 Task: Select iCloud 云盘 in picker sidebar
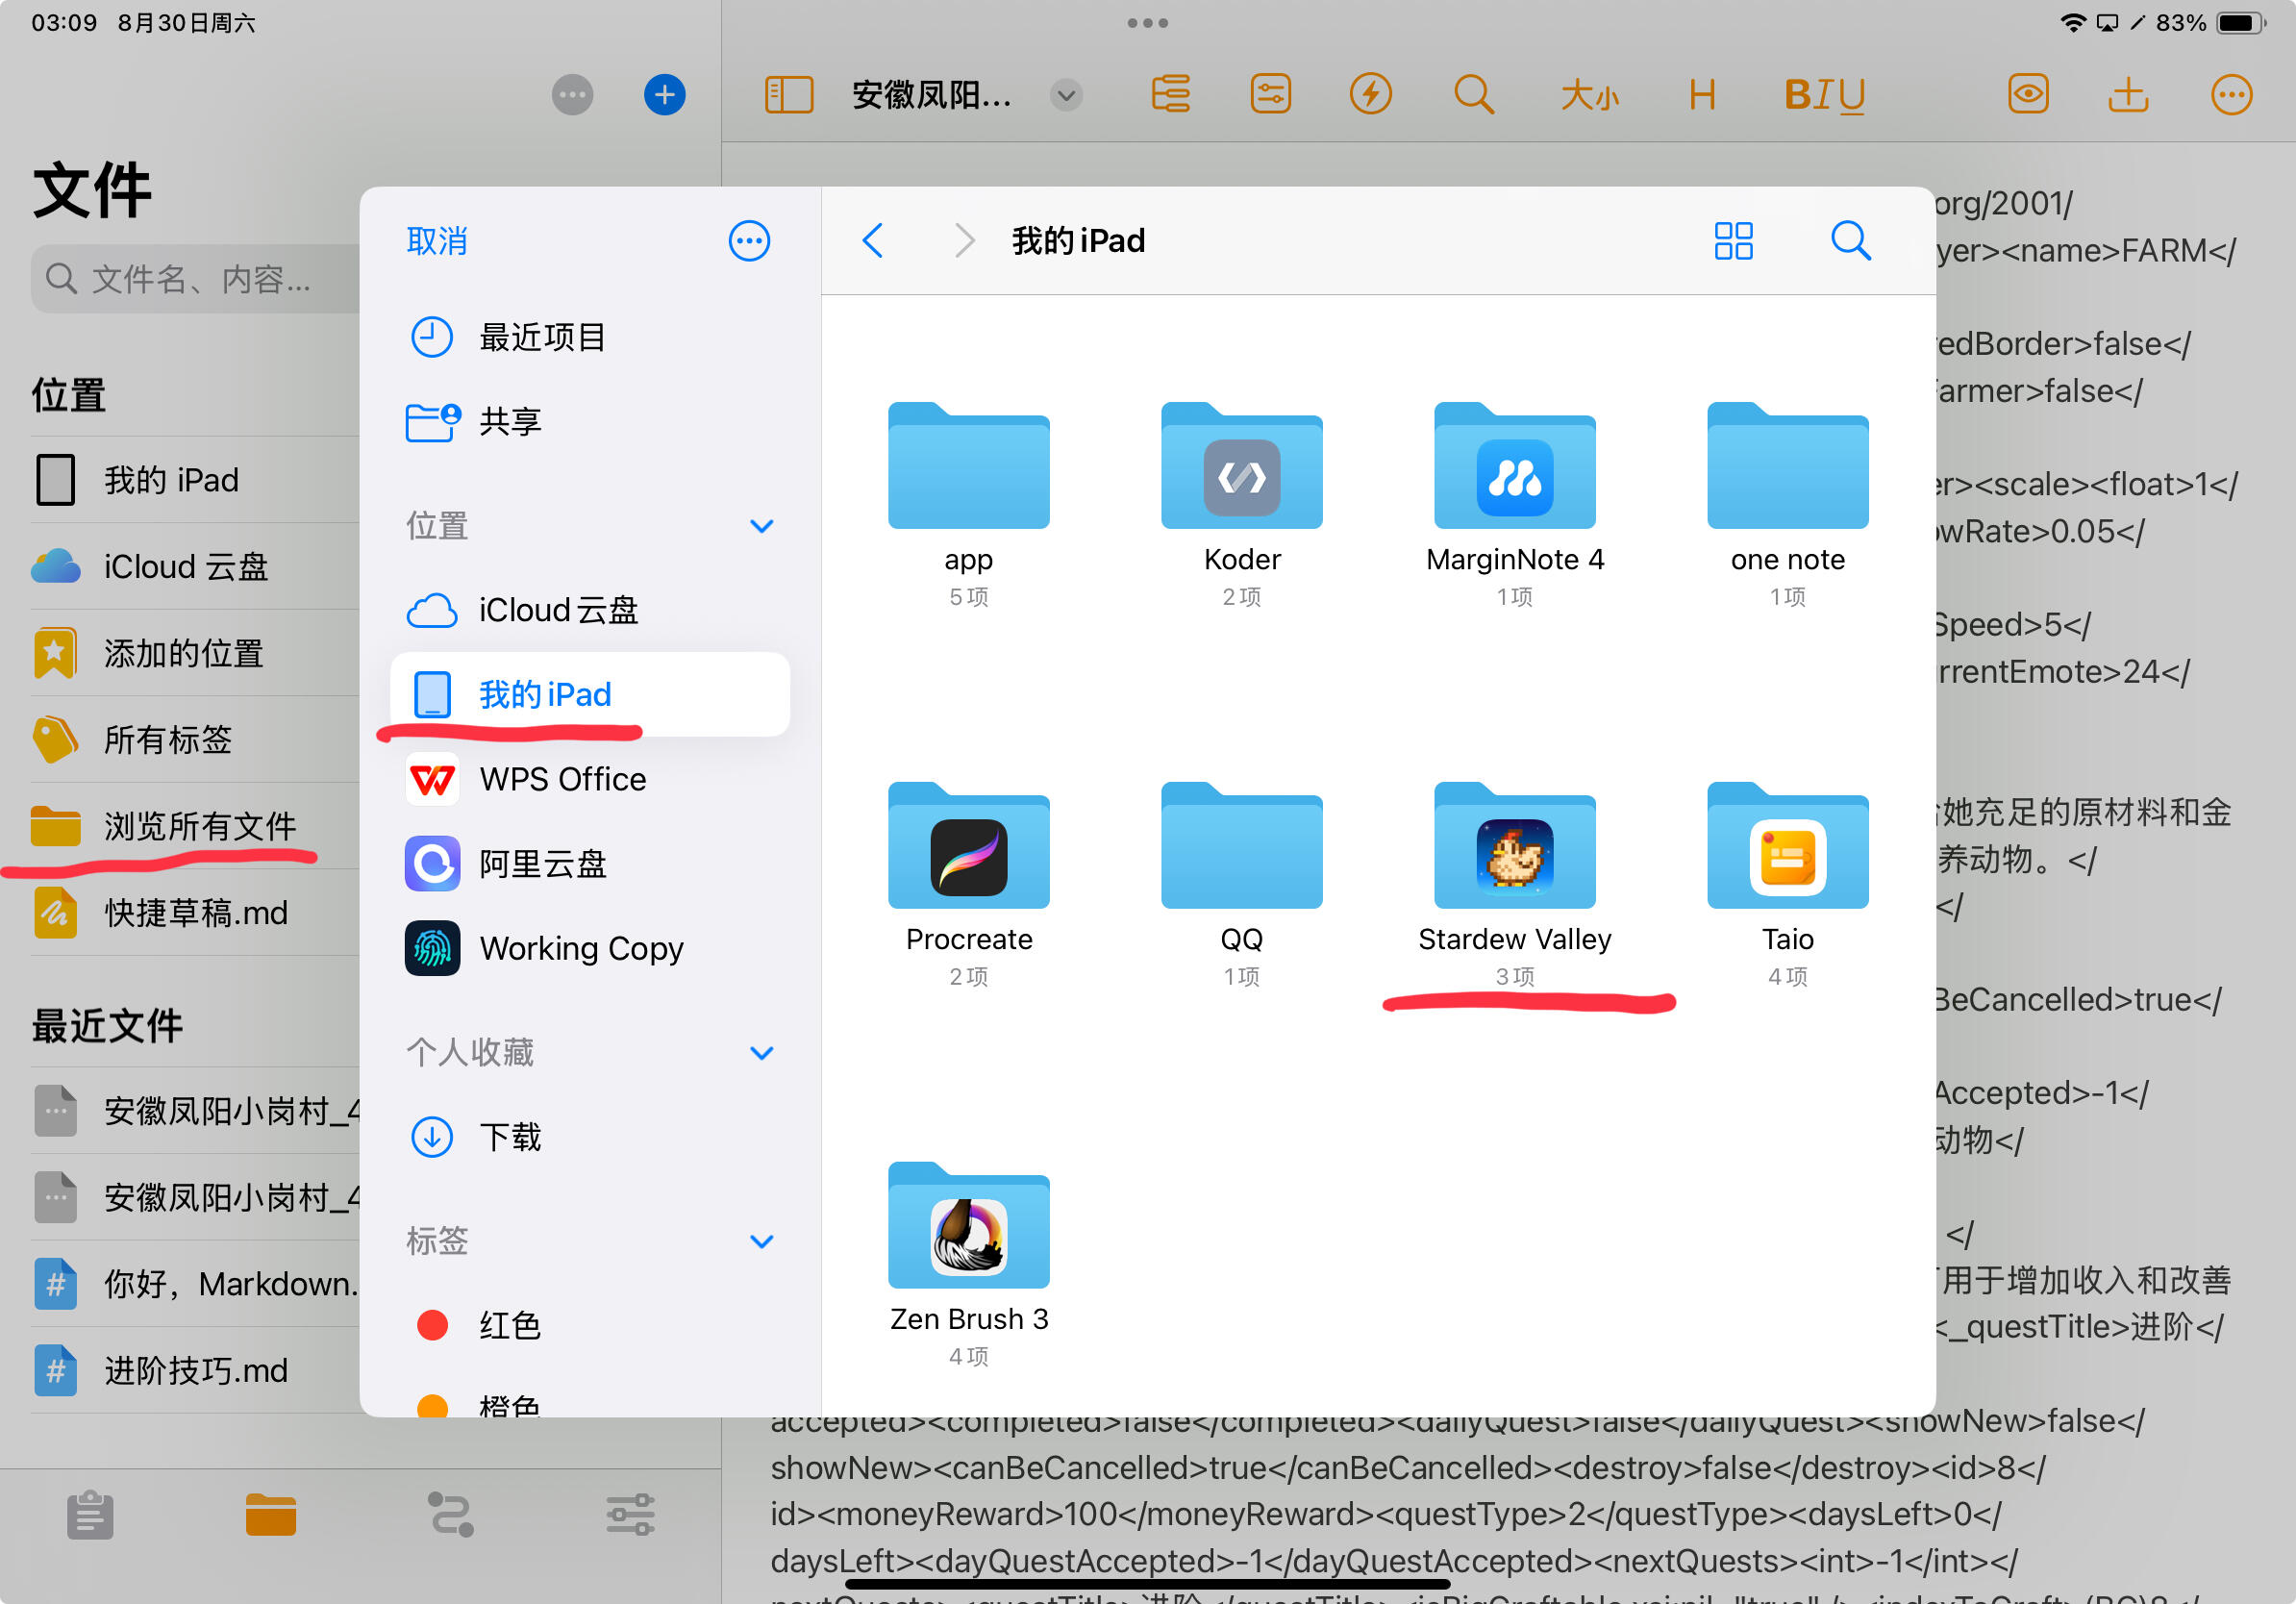[x=590, y=610]
